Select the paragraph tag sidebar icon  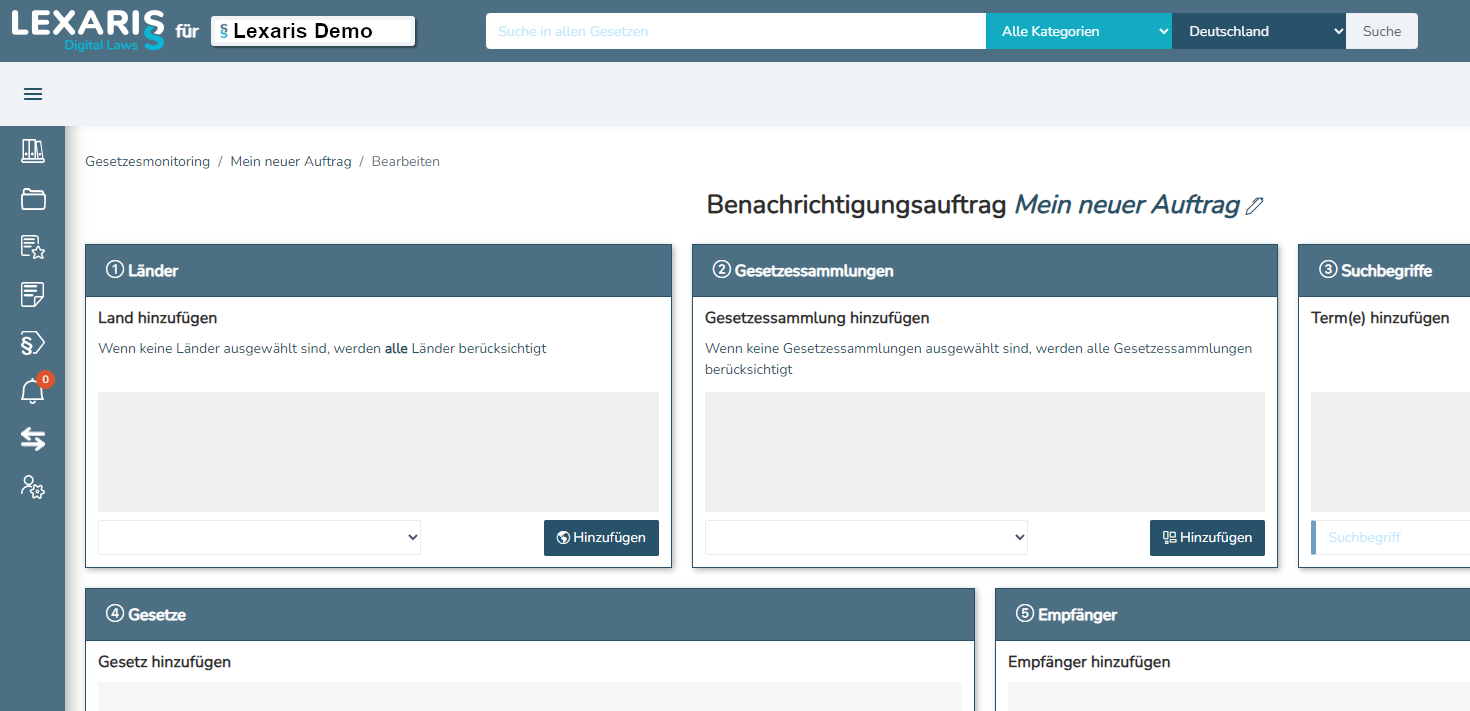33,343
